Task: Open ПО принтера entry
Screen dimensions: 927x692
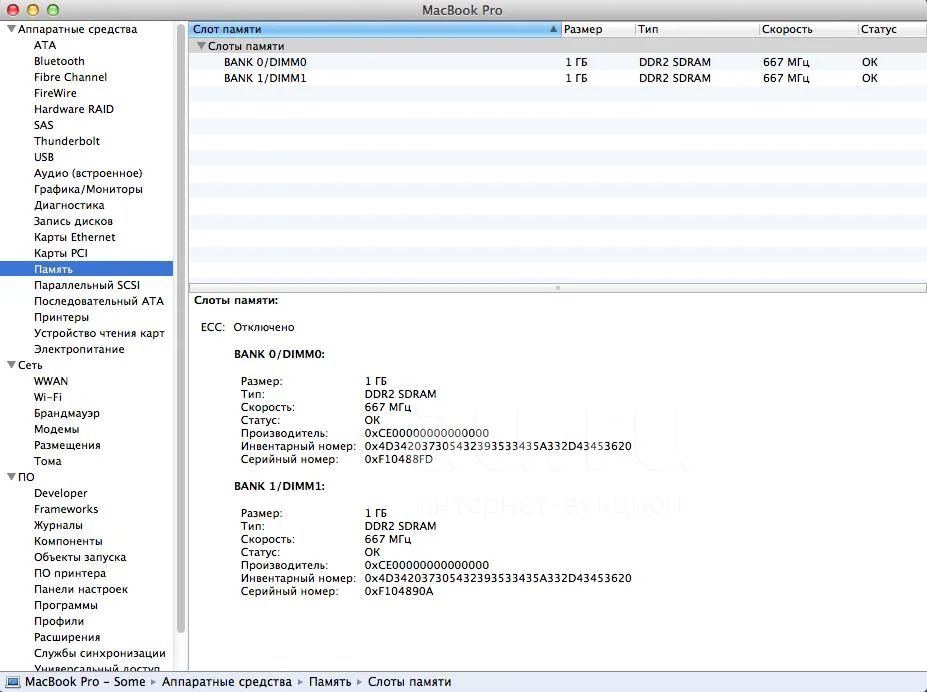Action: tap(70, 573)
